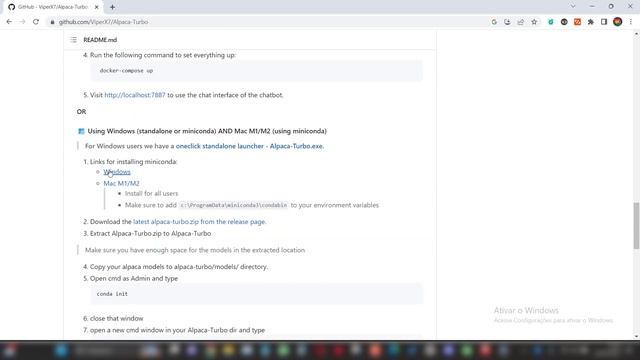Click the browser back arrow
640x360 pixels.
click(x=9, y=22)
